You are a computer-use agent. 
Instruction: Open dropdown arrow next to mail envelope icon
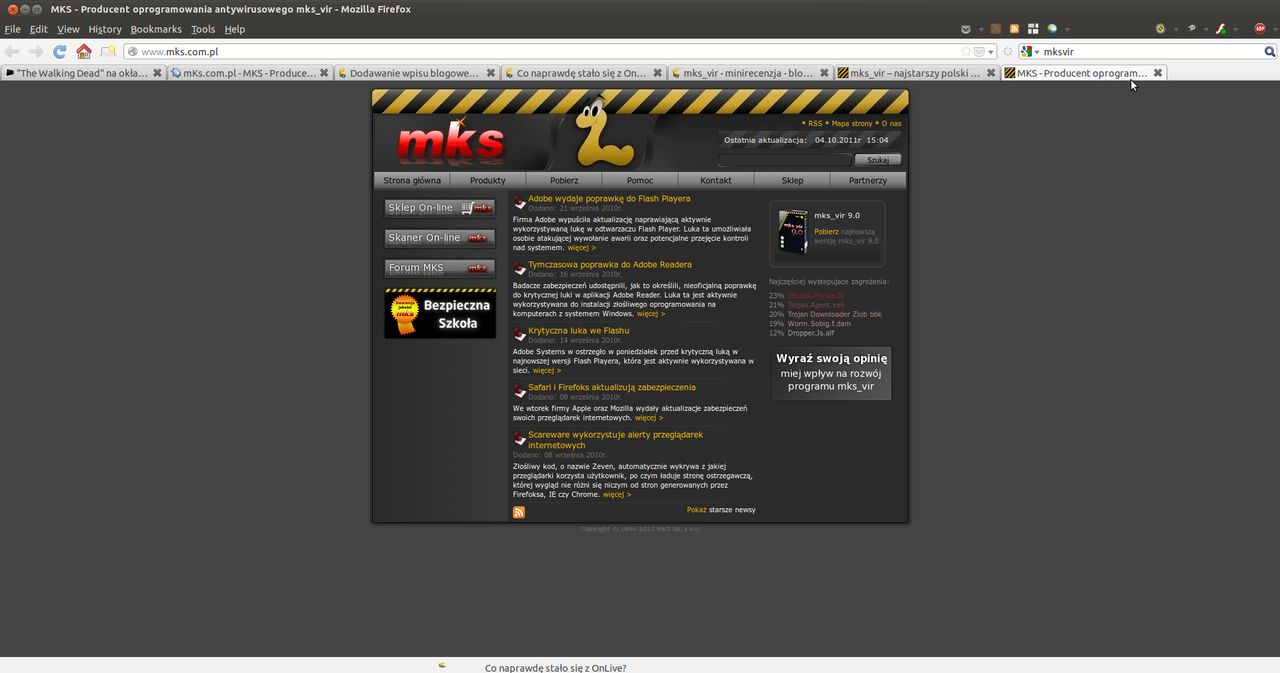[x=981, y=30]
